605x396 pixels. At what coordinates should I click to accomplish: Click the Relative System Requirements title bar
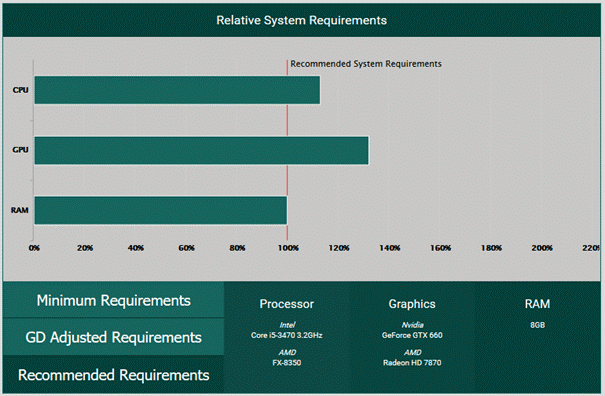(x=301, y=20)
